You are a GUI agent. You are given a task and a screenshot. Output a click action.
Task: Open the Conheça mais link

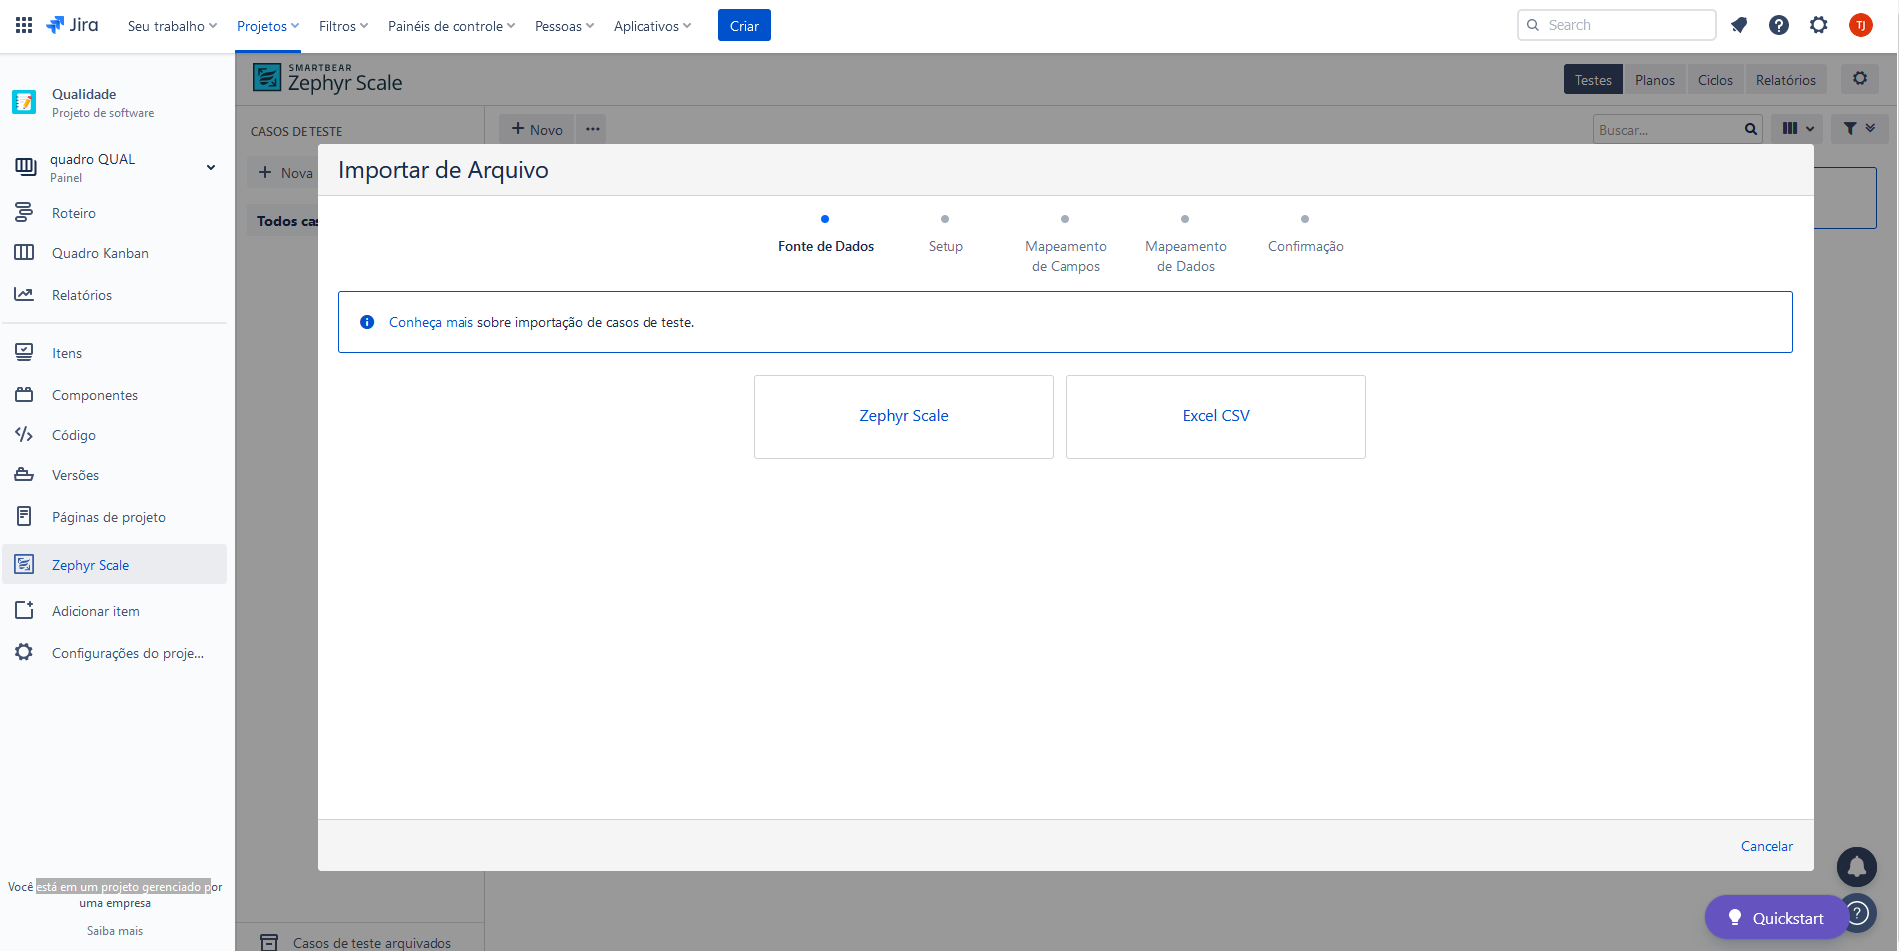pos(430,322)
